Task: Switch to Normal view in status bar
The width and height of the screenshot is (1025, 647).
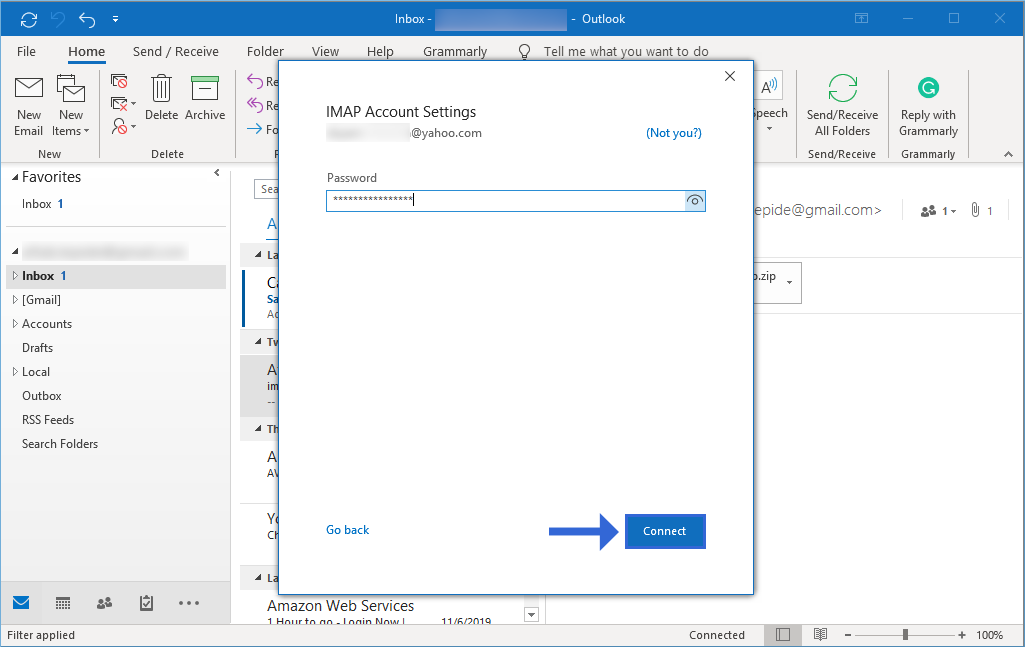Action: 783,635
